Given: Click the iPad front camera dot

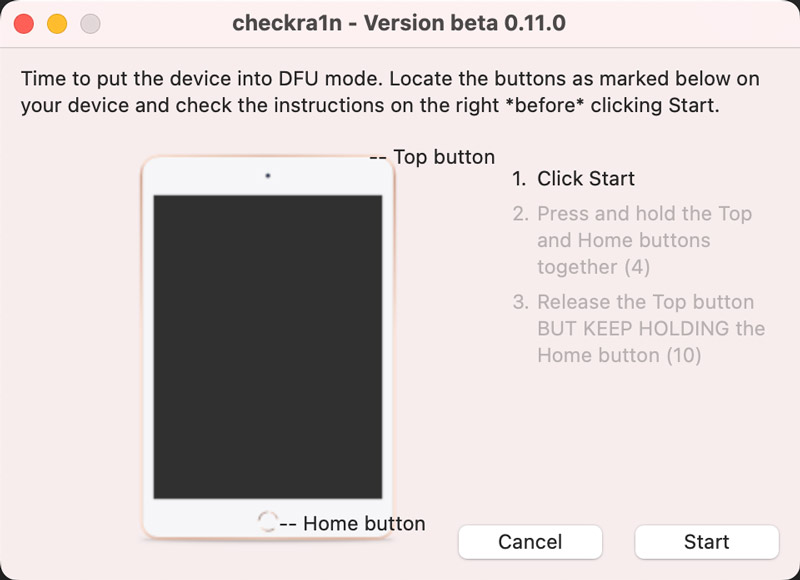Looking at the screenshot, I should pyautogui.click(x=268, y=176).
